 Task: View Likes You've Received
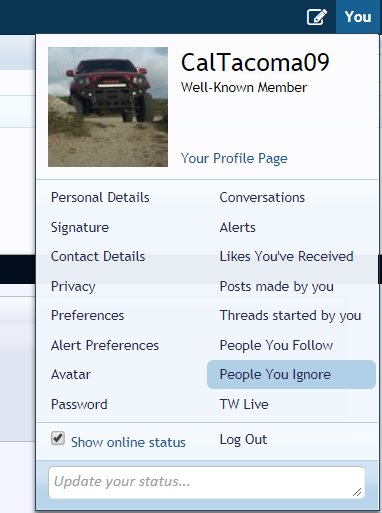pyautogui.click(x=286, y=256)
